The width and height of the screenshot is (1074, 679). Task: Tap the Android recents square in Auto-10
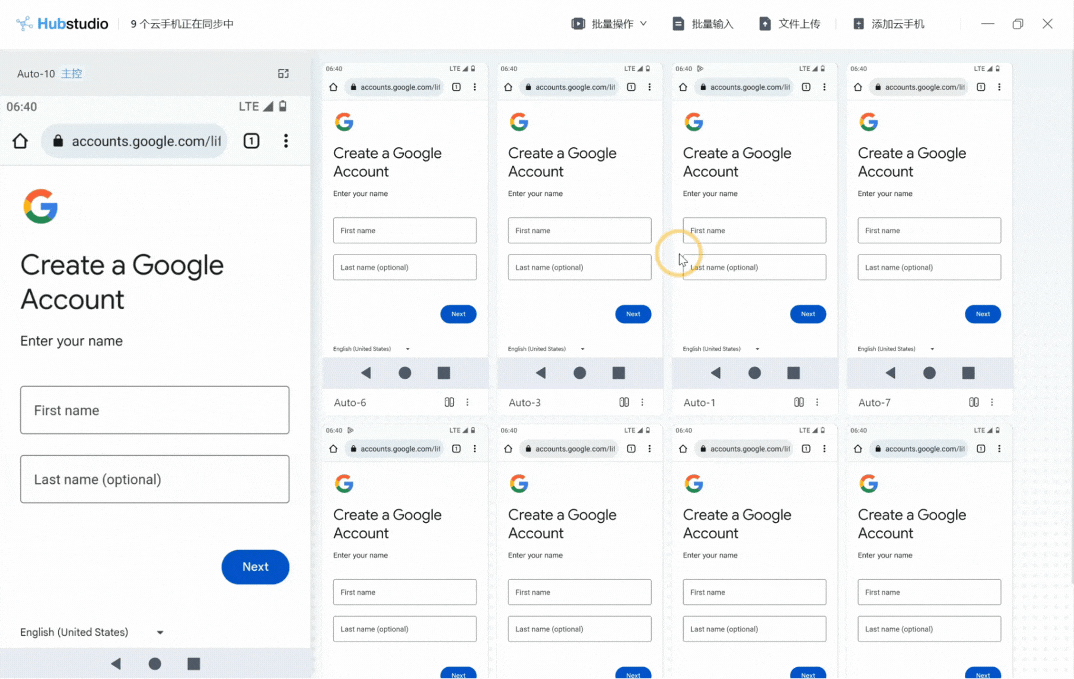(194, 663)
